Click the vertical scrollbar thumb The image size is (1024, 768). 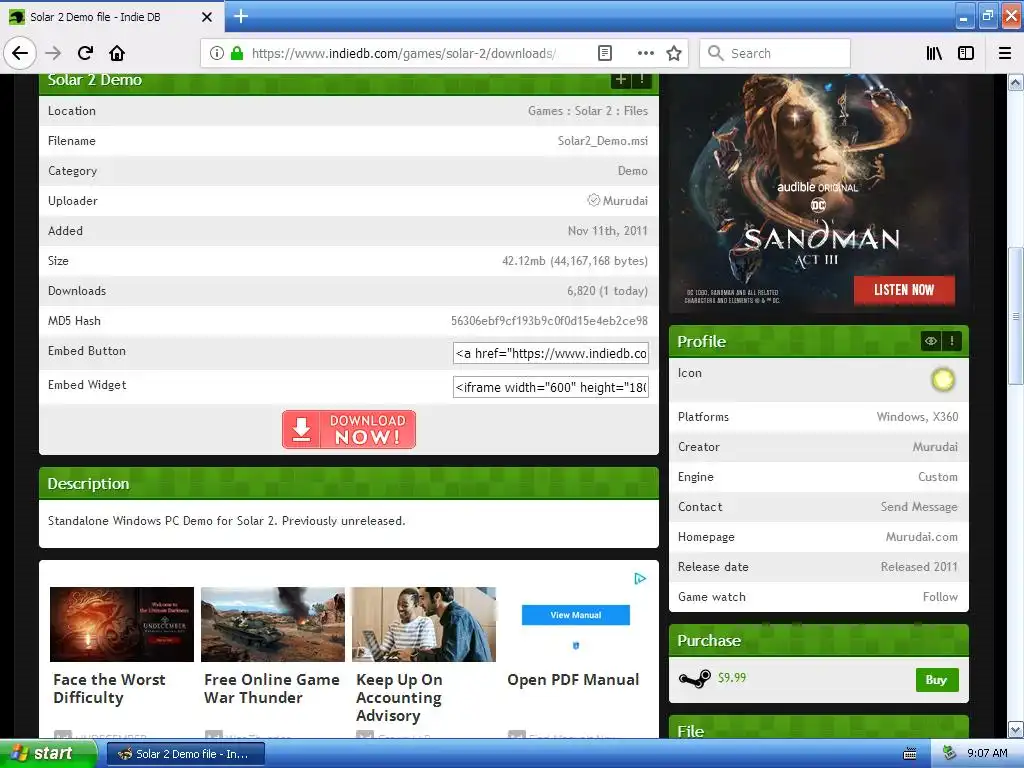1016,317
